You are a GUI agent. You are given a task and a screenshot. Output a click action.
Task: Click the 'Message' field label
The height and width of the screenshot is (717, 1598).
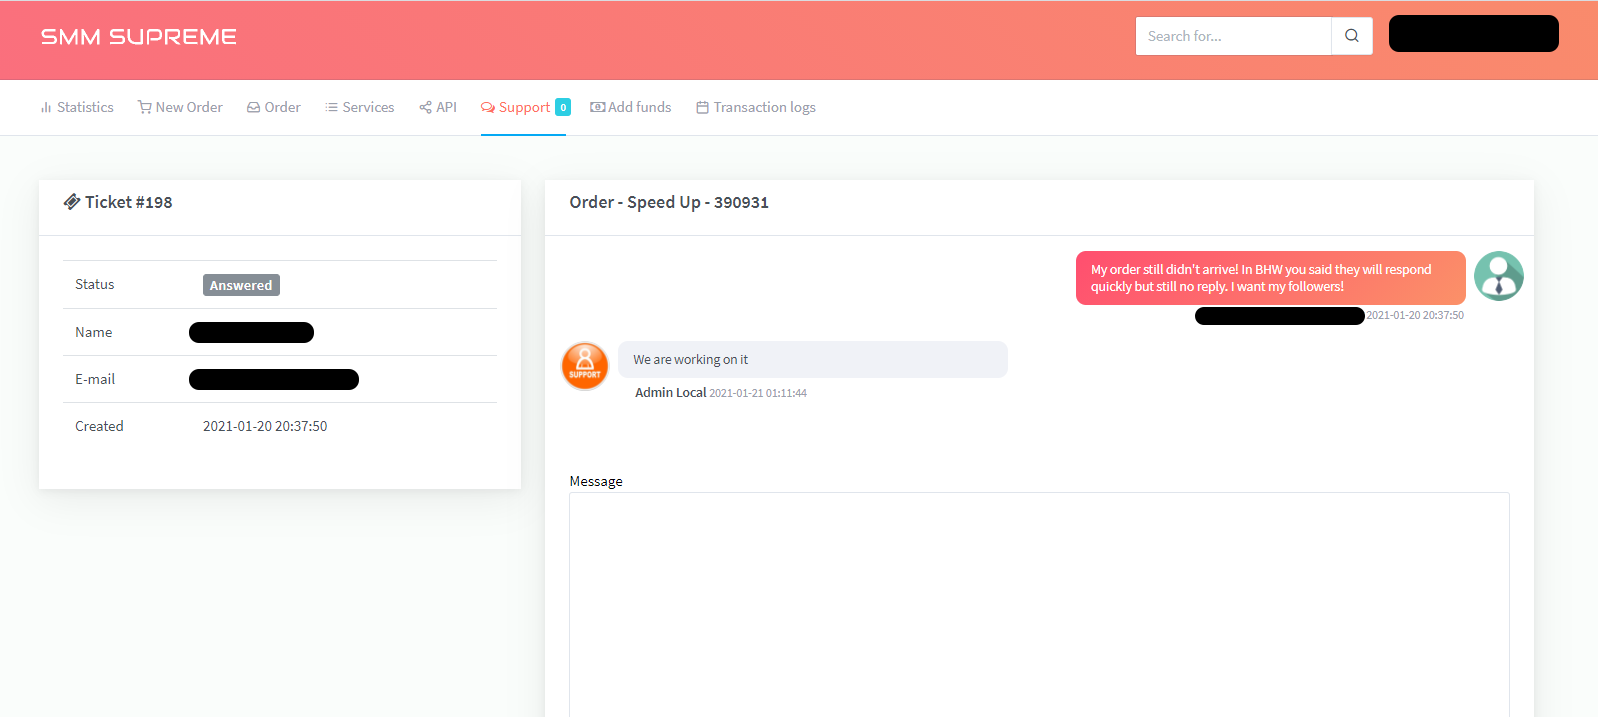tap(596, 481)
